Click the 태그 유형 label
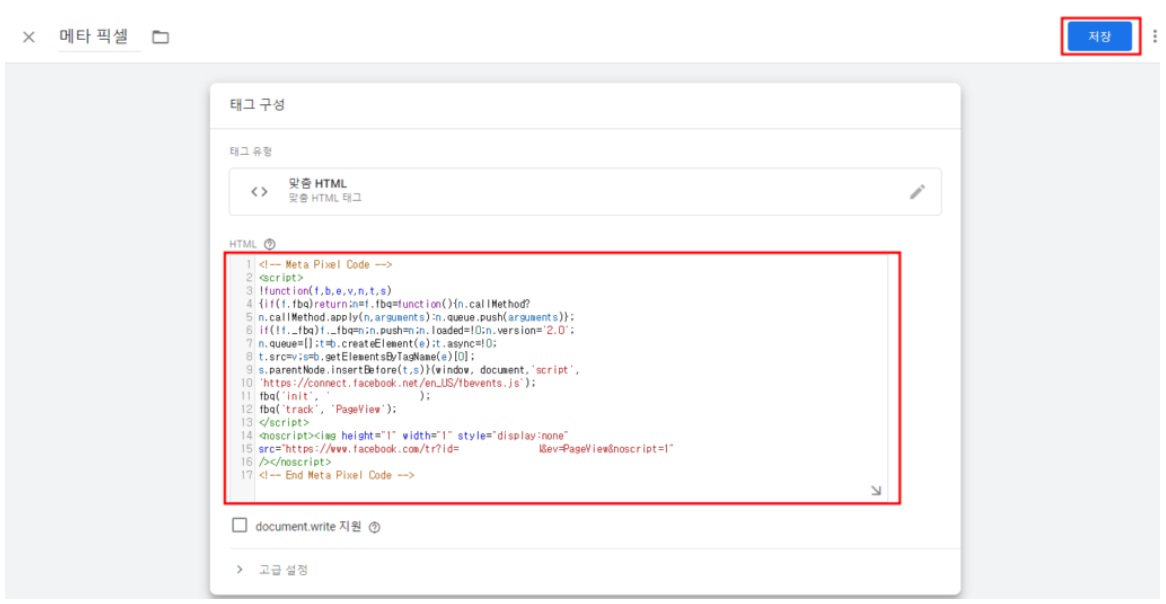Viewport: 1166px width, 604px height. 251,152
